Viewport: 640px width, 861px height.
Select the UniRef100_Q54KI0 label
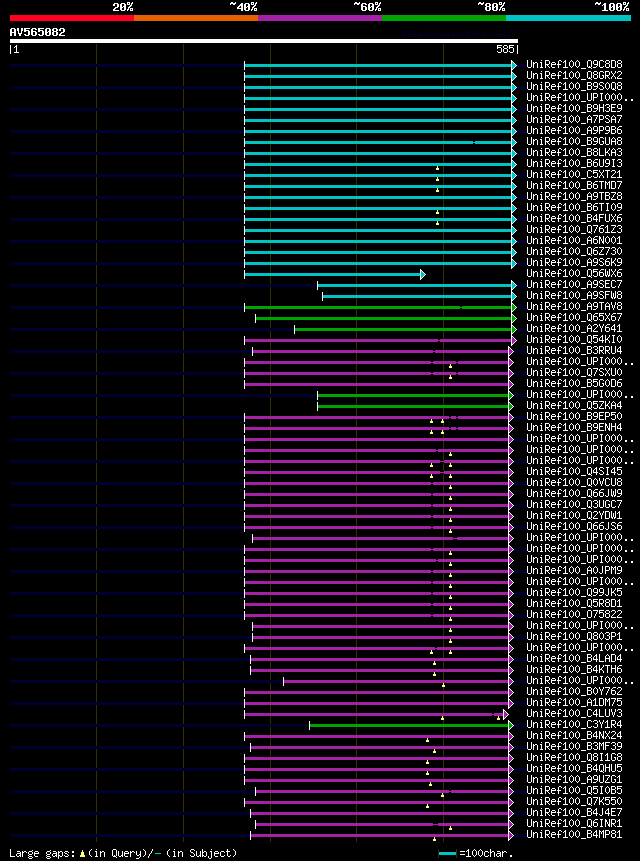(574, 339)
